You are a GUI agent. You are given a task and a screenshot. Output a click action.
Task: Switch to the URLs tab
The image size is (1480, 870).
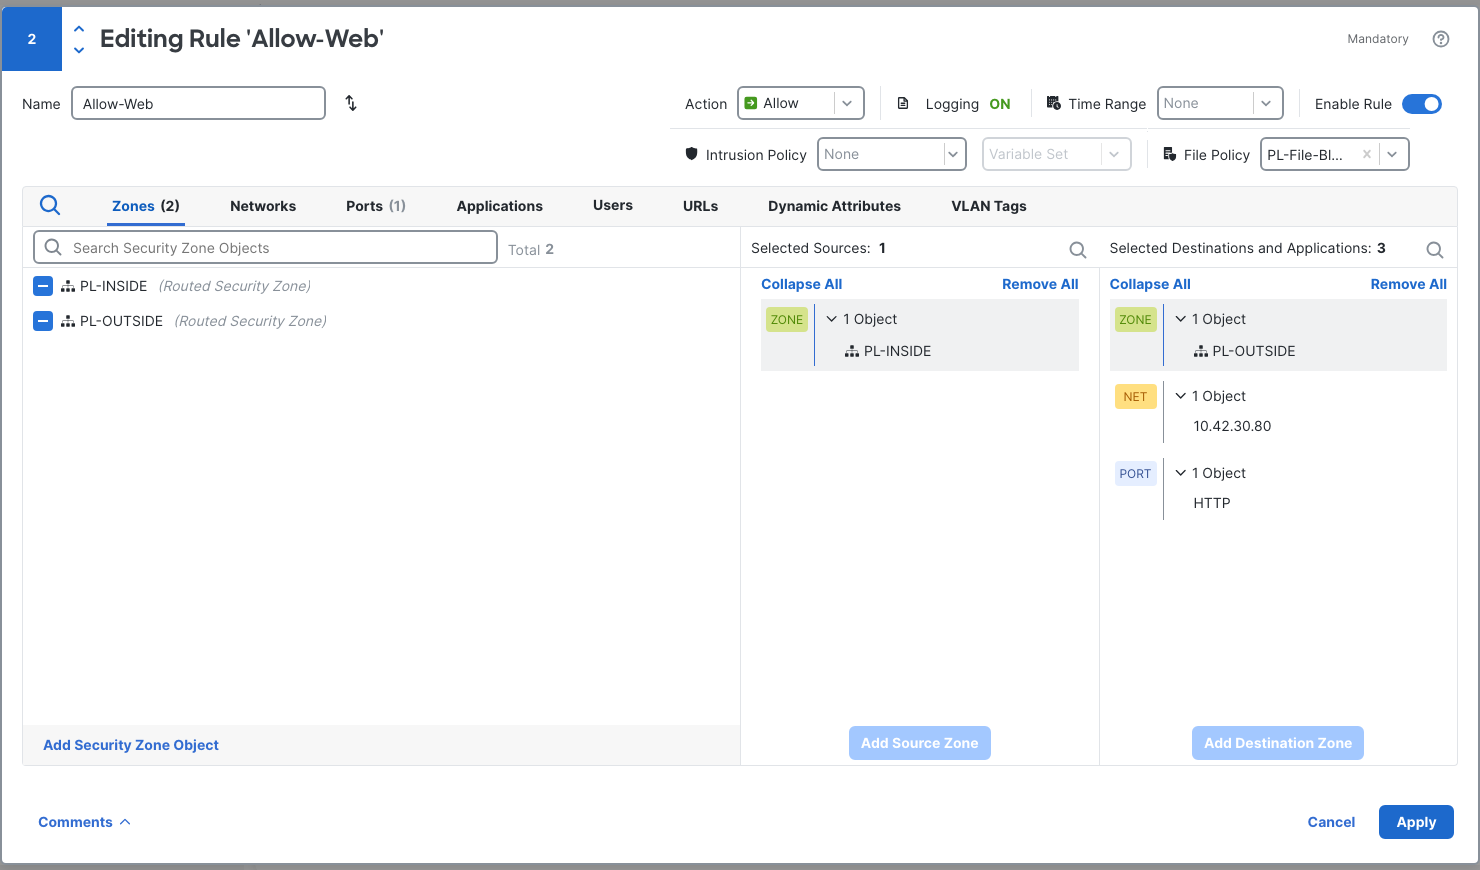click(701, 206)
